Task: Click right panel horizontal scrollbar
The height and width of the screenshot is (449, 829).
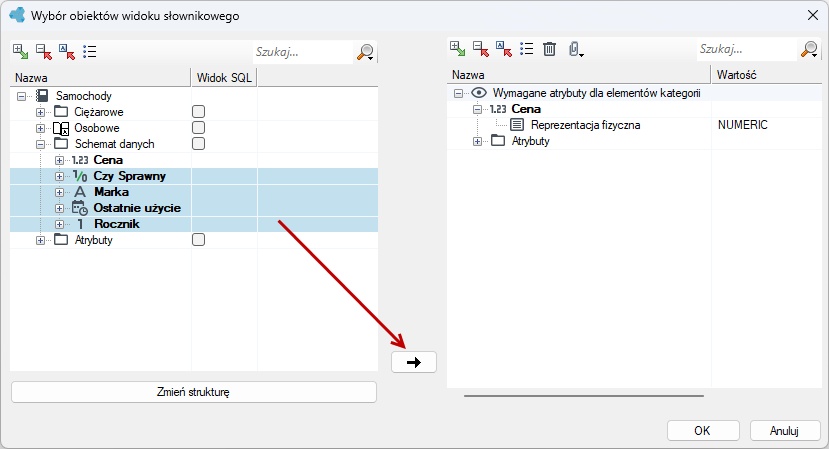Action: (584, 396)
